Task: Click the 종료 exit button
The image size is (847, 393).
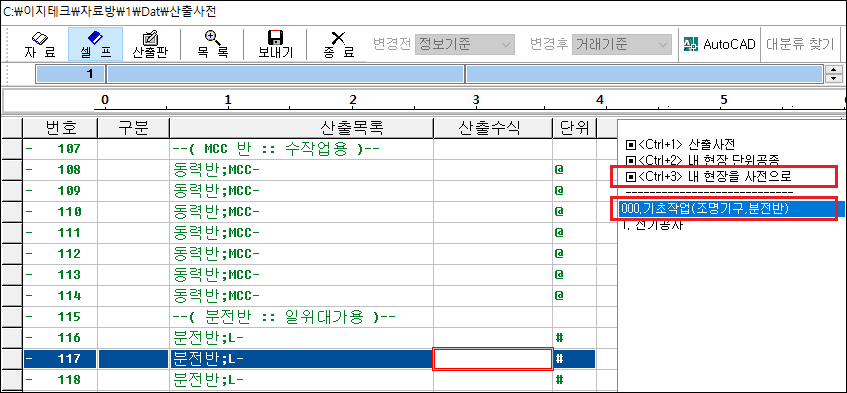Action: click(x=339, y=44)
